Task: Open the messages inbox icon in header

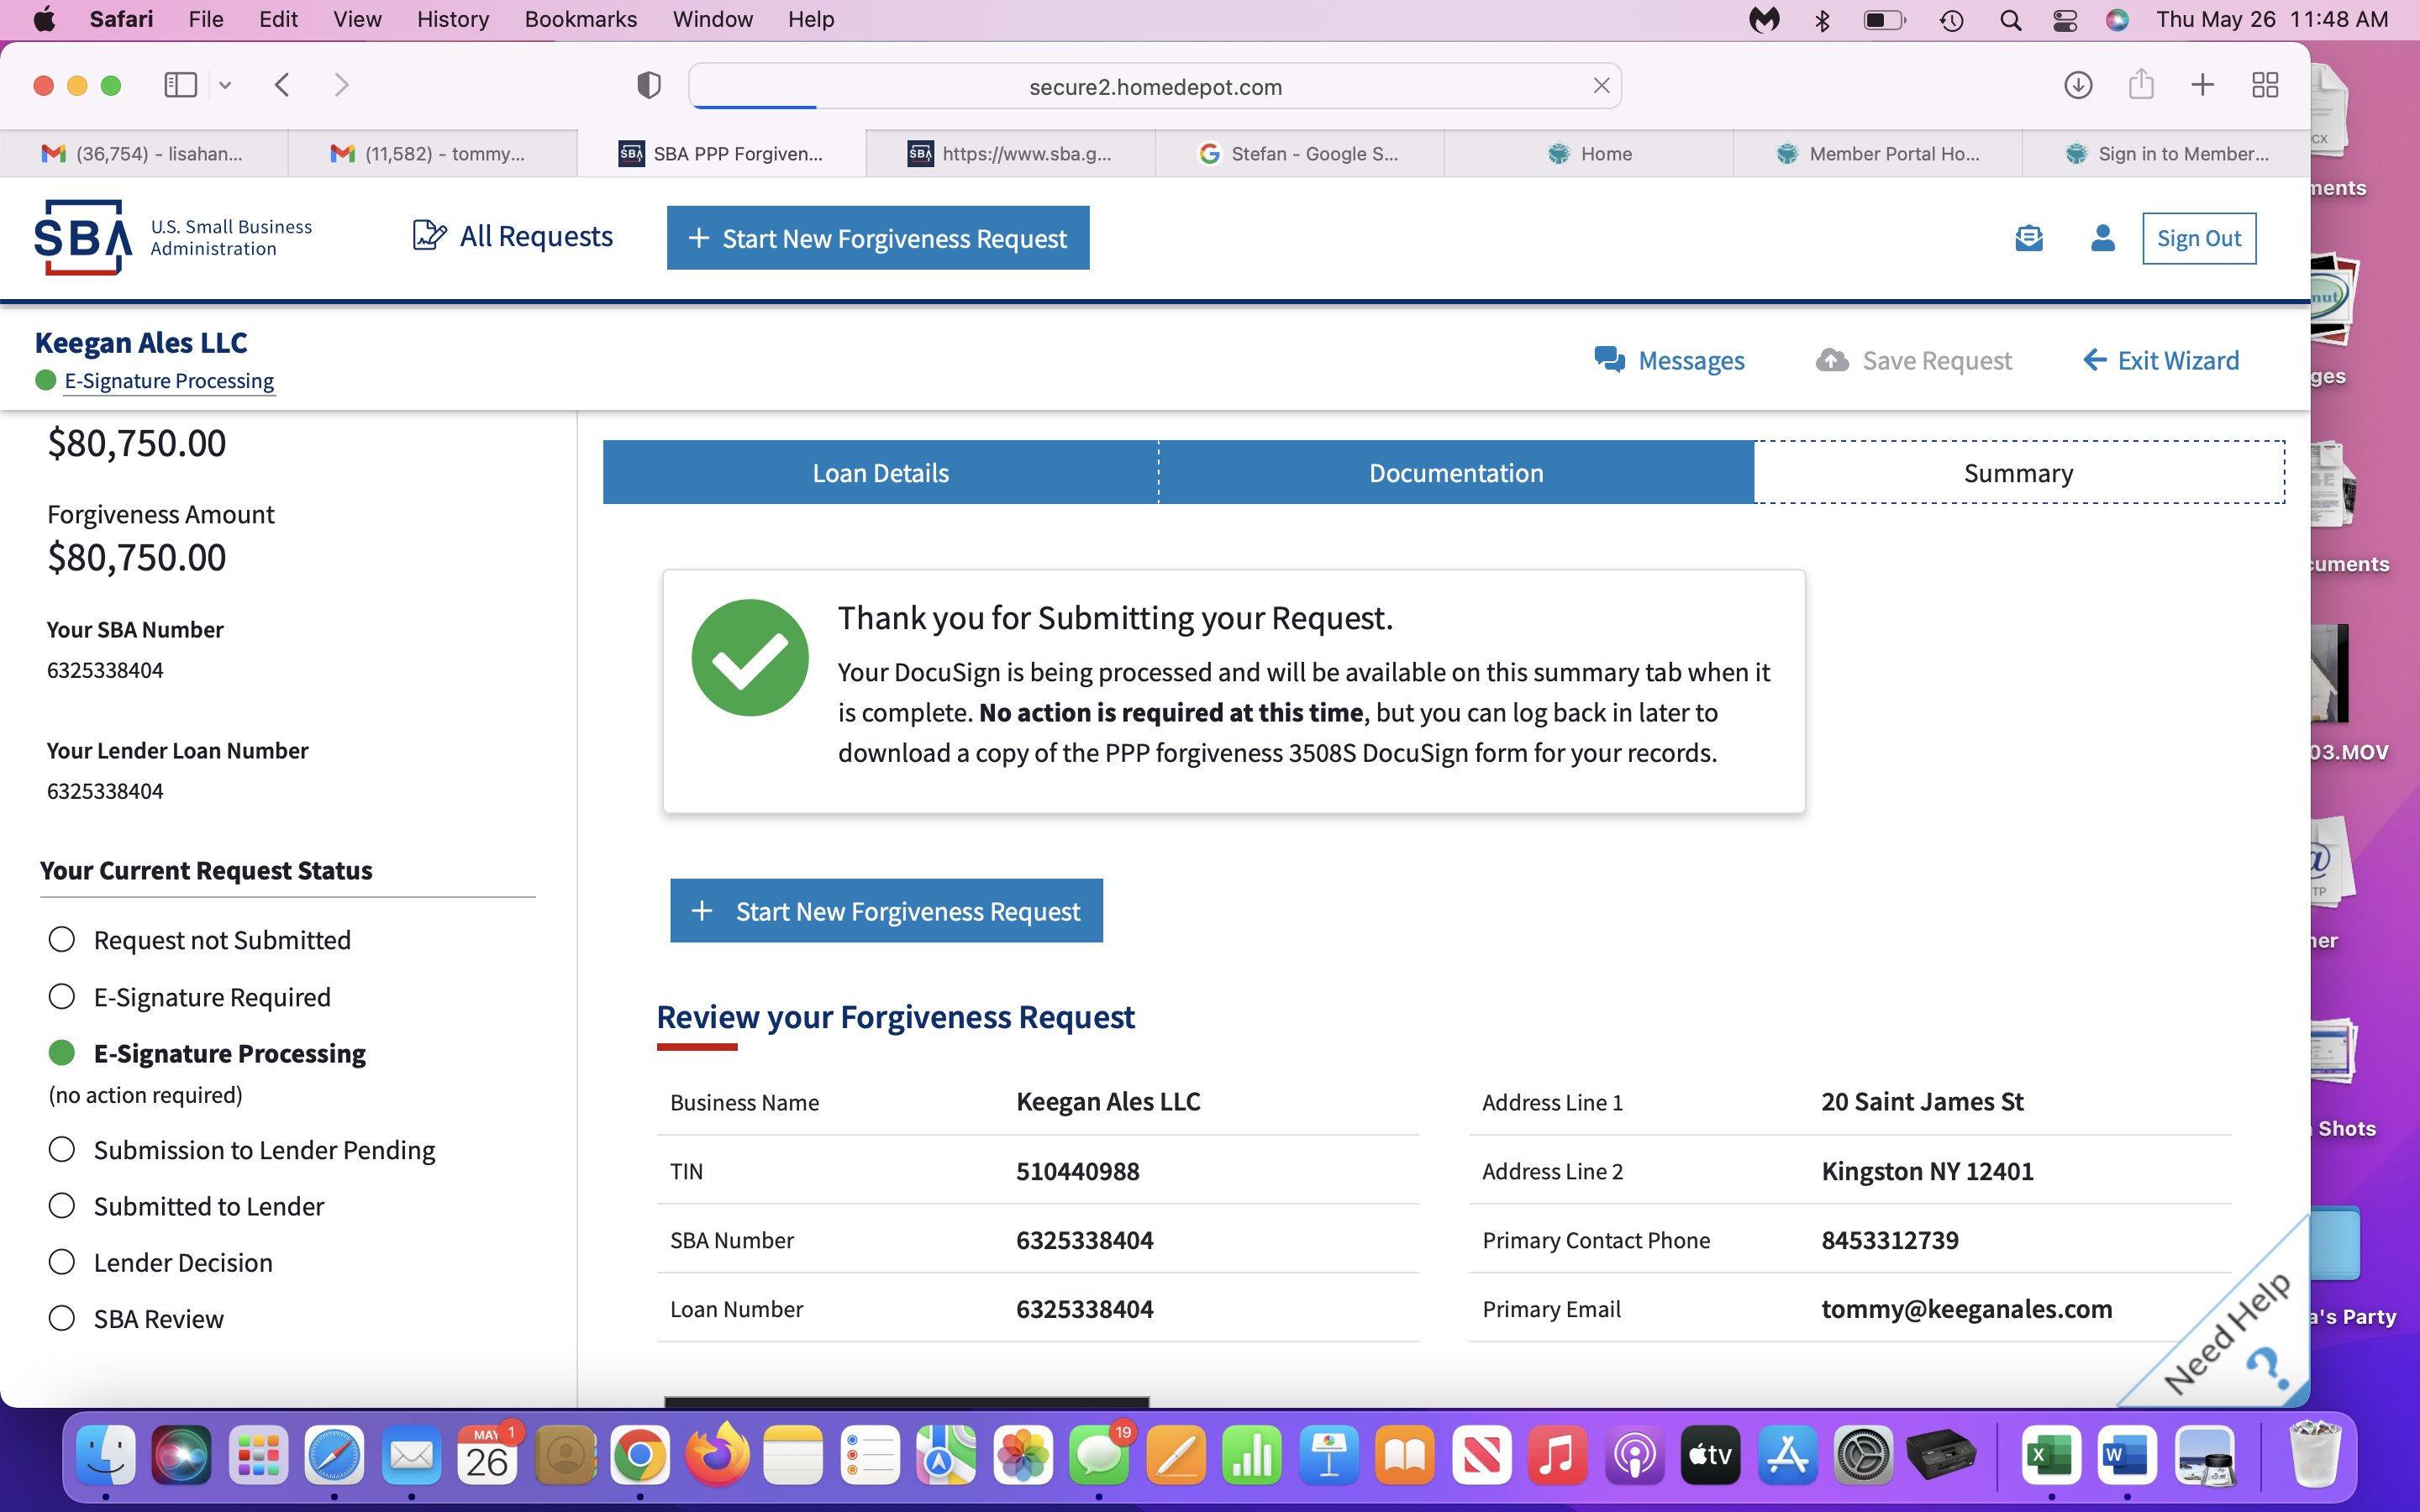Action: pyautogui.click(x=2028, y=238)
